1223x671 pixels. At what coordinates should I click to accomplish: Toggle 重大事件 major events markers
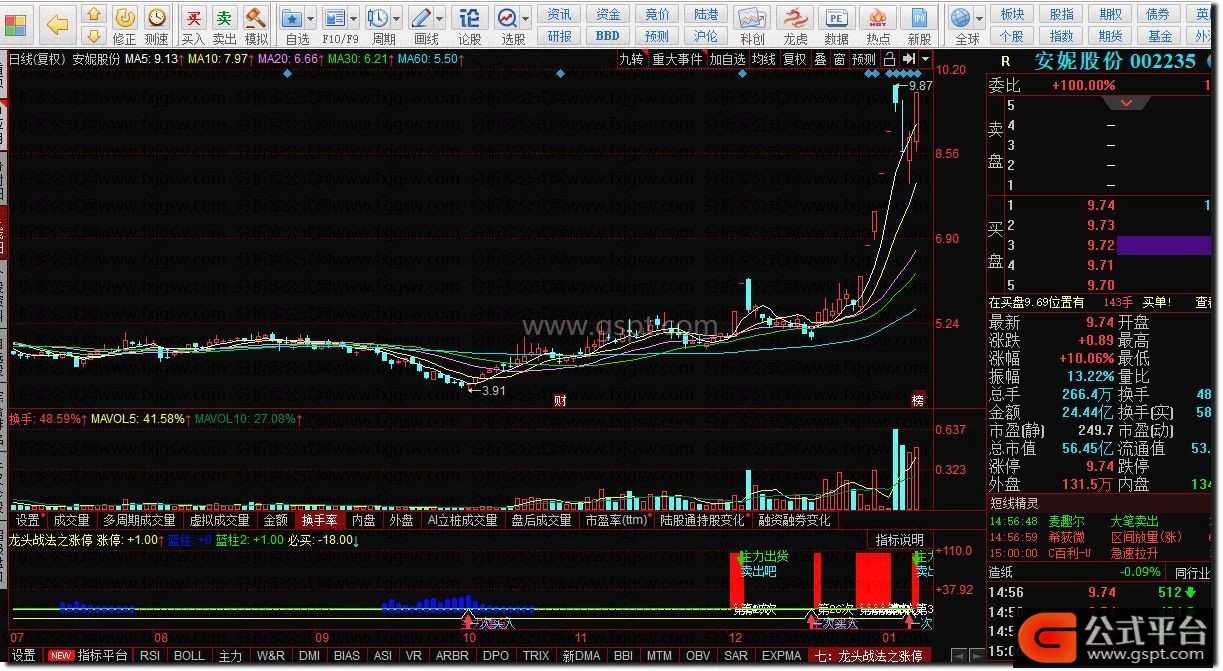pos(677,59)
